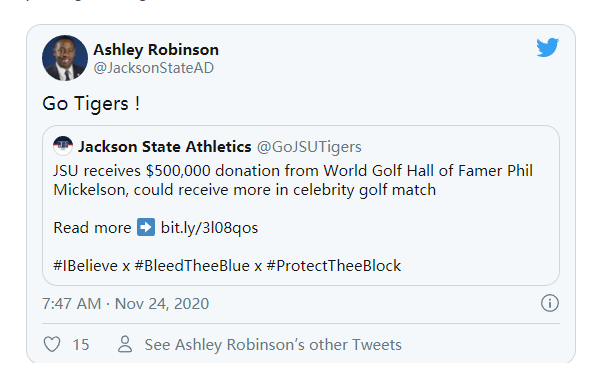Screen dimensions: 611x376
Task: Click the person silhouette icon
Action: pos(125,344)
